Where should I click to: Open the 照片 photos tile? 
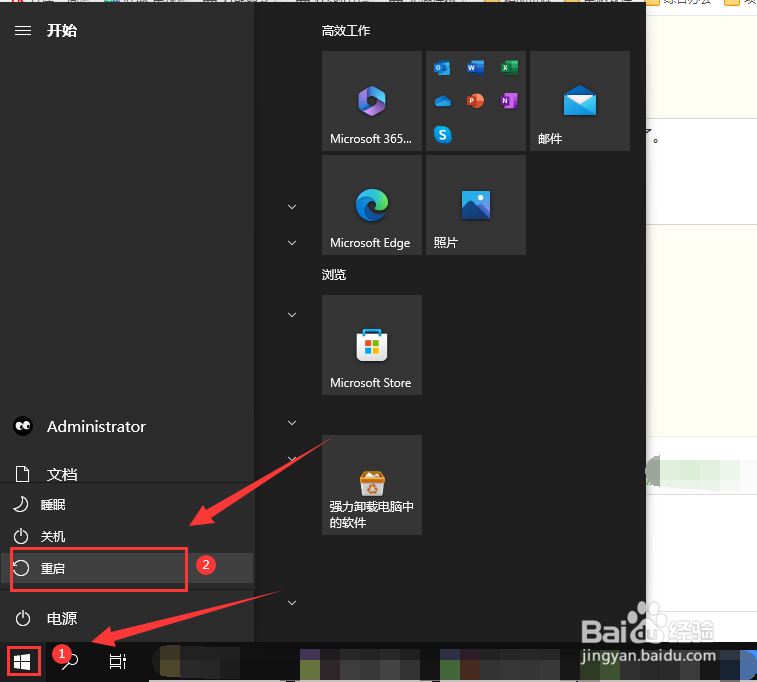coord(476,205)
